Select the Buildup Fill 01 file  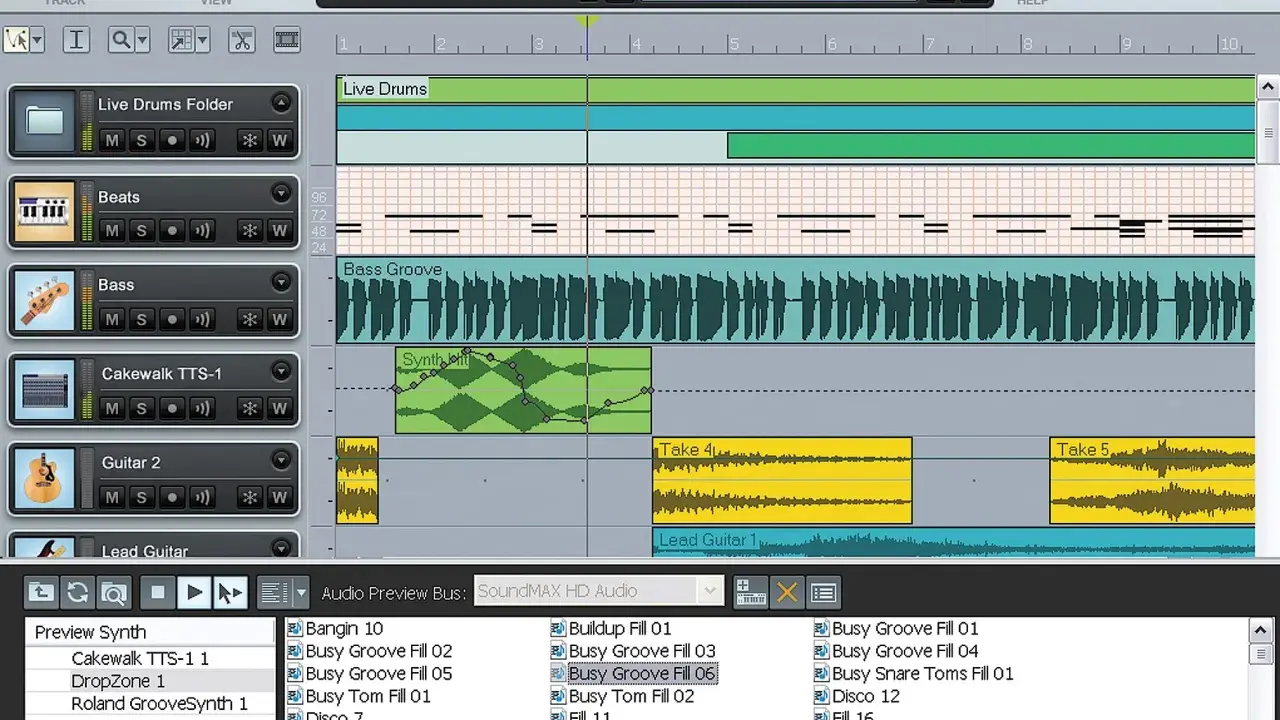click(620, 629)
